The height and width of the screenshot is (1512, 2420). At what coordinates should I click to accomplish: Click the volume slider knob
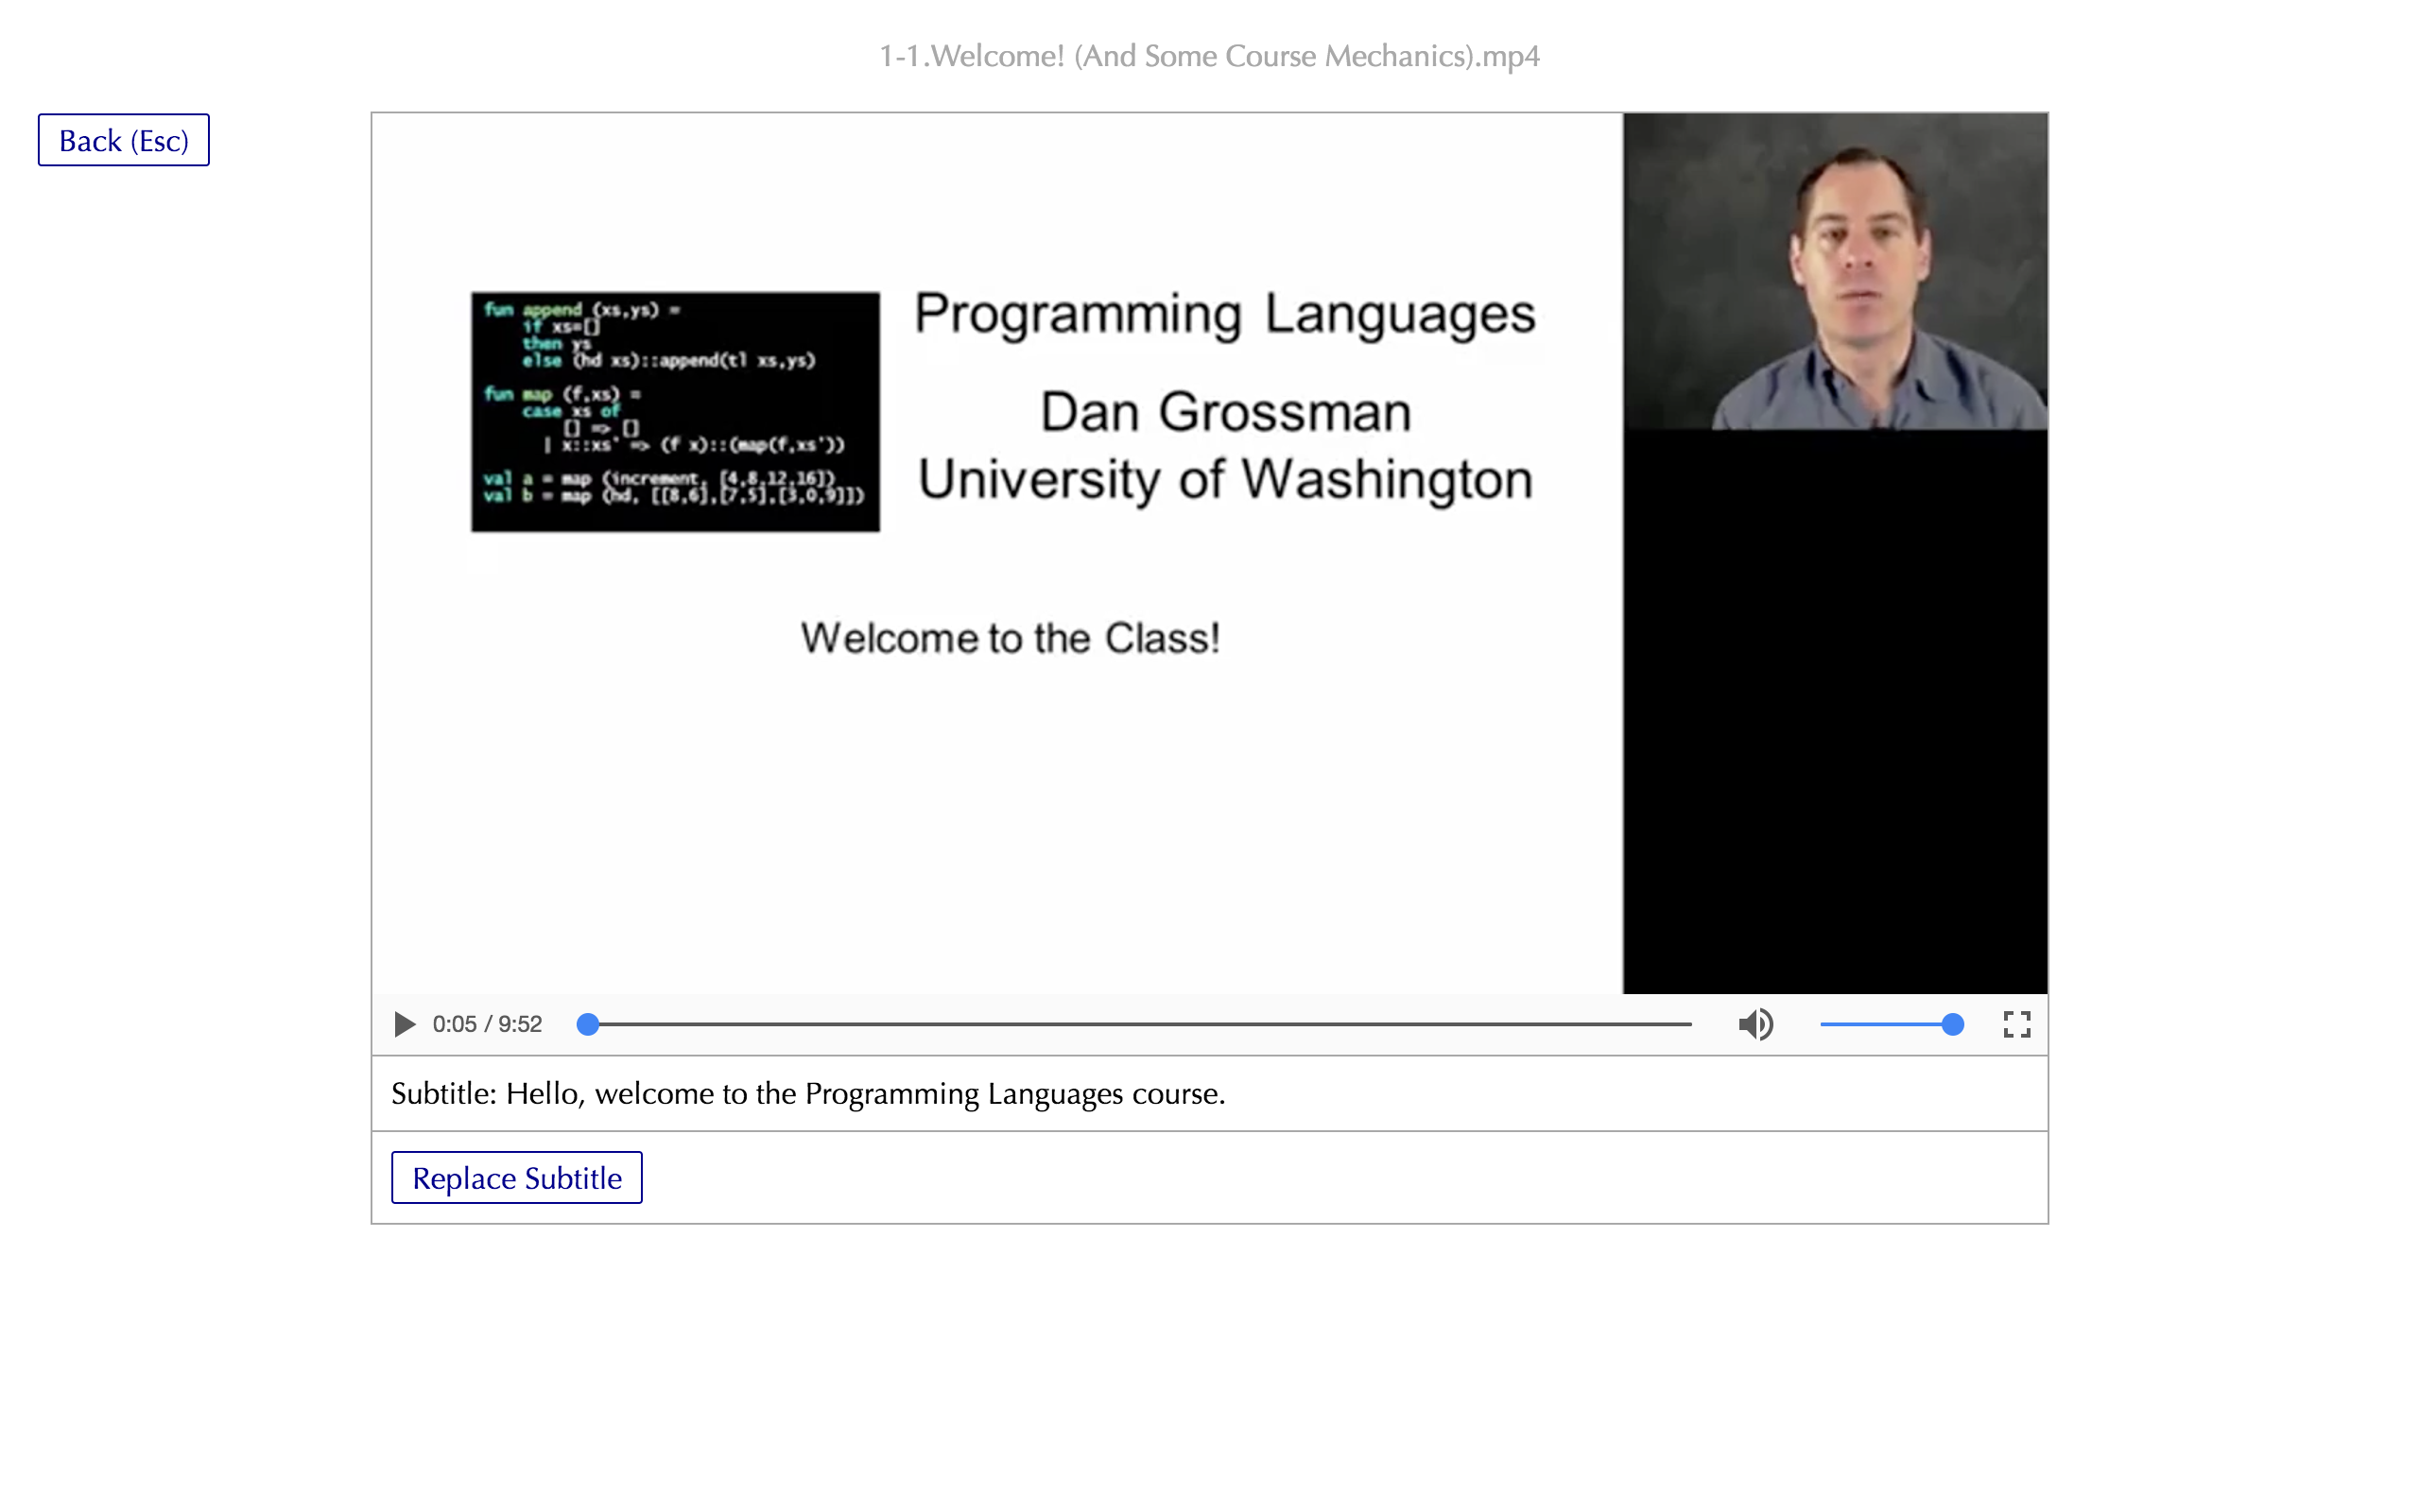(x=1952, y=1024)
